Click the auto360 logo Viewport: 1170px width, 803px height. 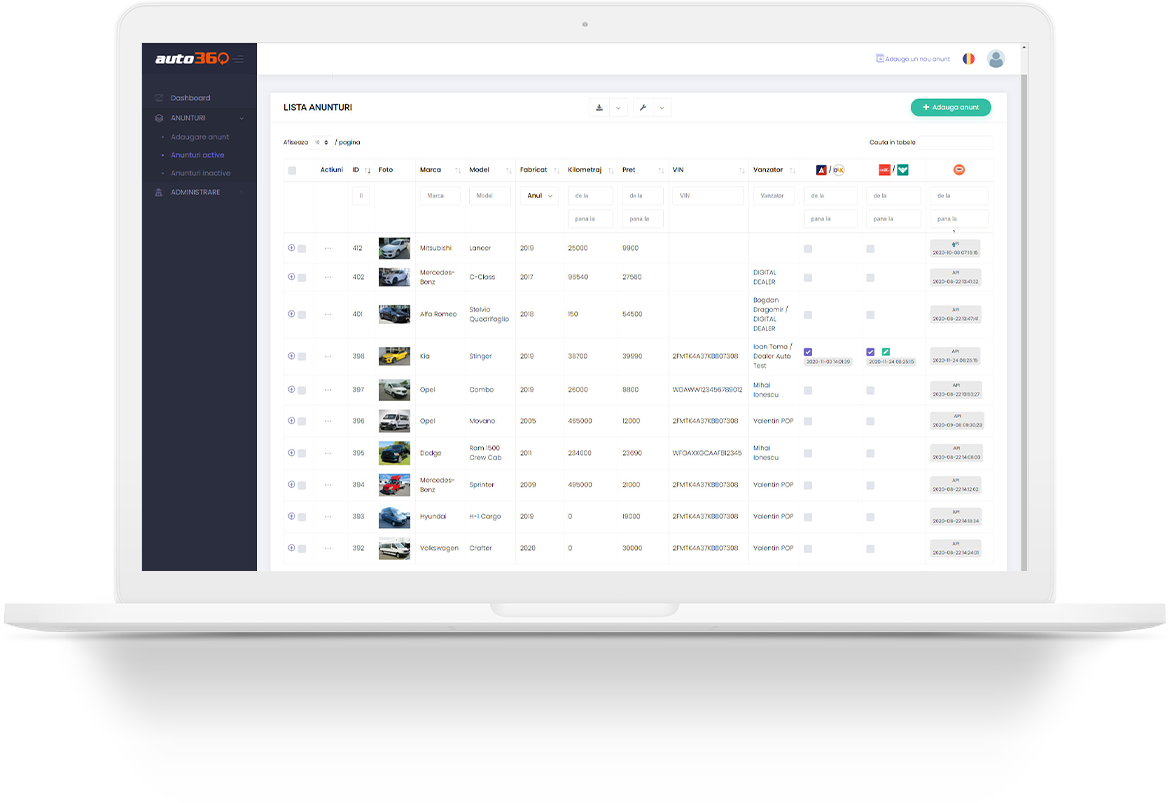tap(192, 58)
